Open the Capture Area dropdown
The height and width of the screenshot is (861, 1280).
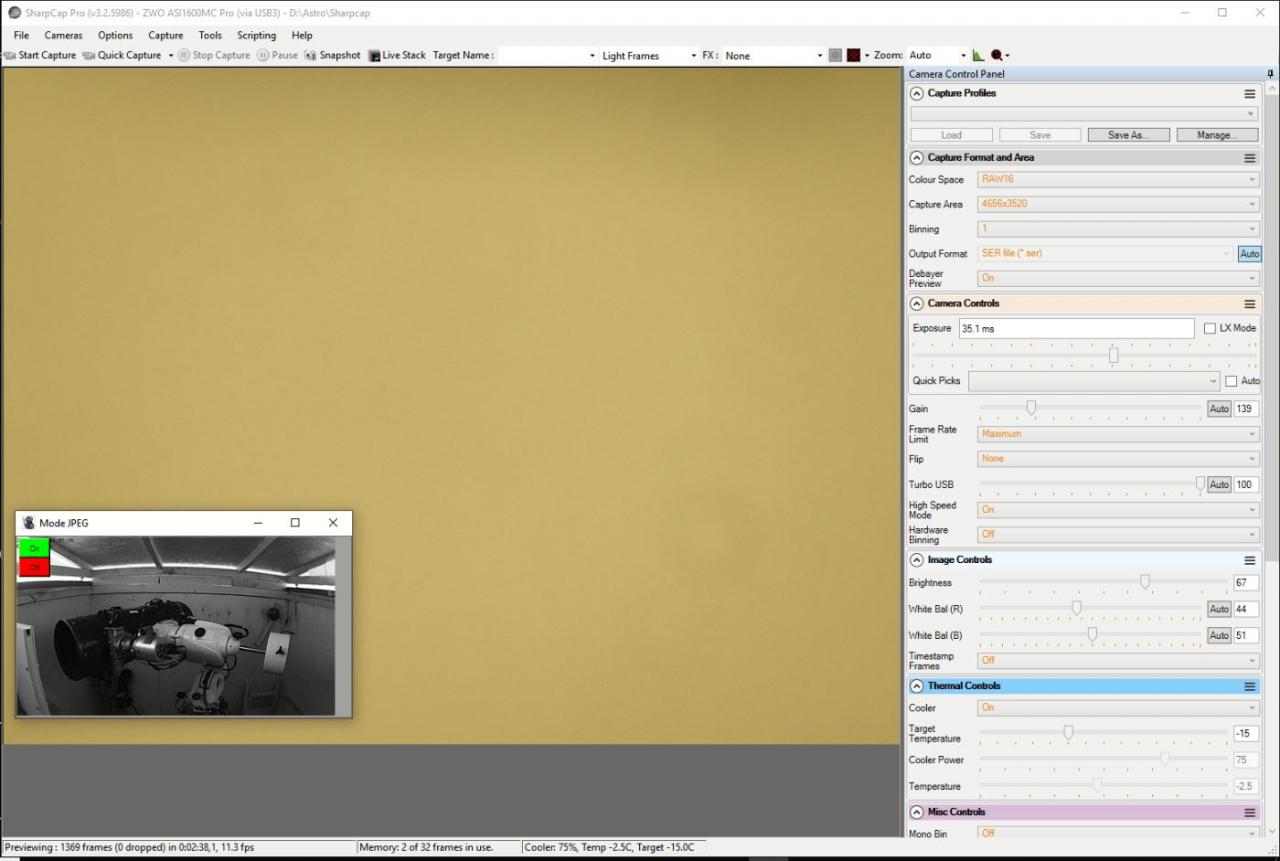point(1118,204)
